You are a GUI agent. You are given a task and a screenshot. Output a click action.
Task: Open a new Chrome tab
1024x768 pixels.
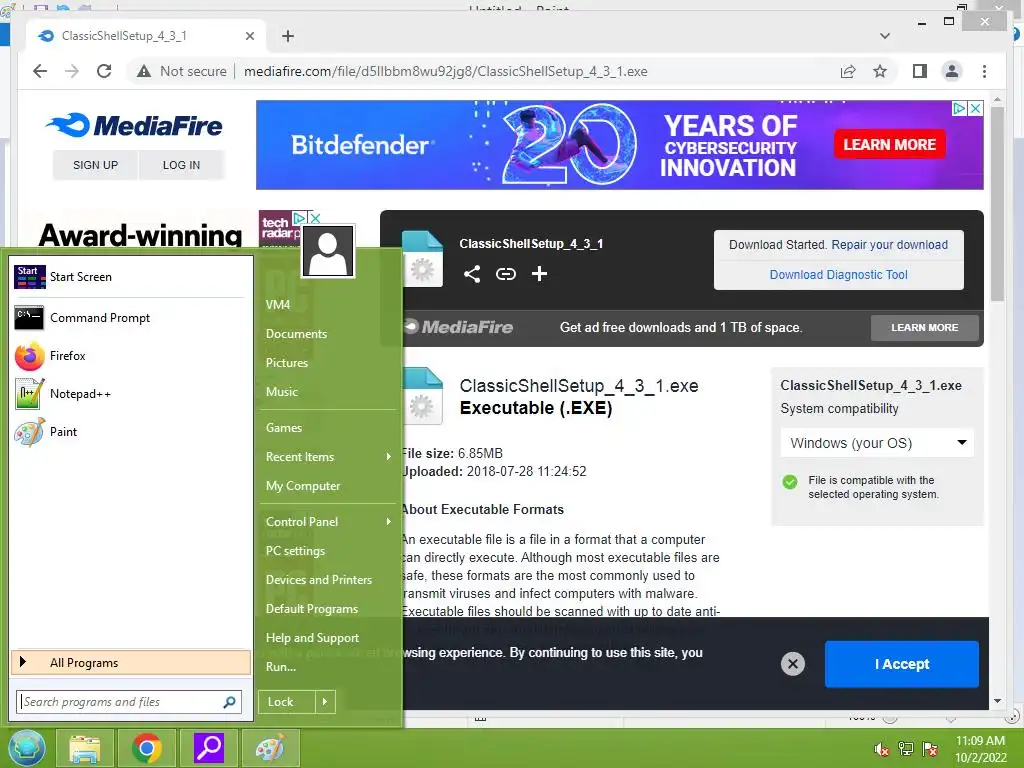tap(287, 36)
